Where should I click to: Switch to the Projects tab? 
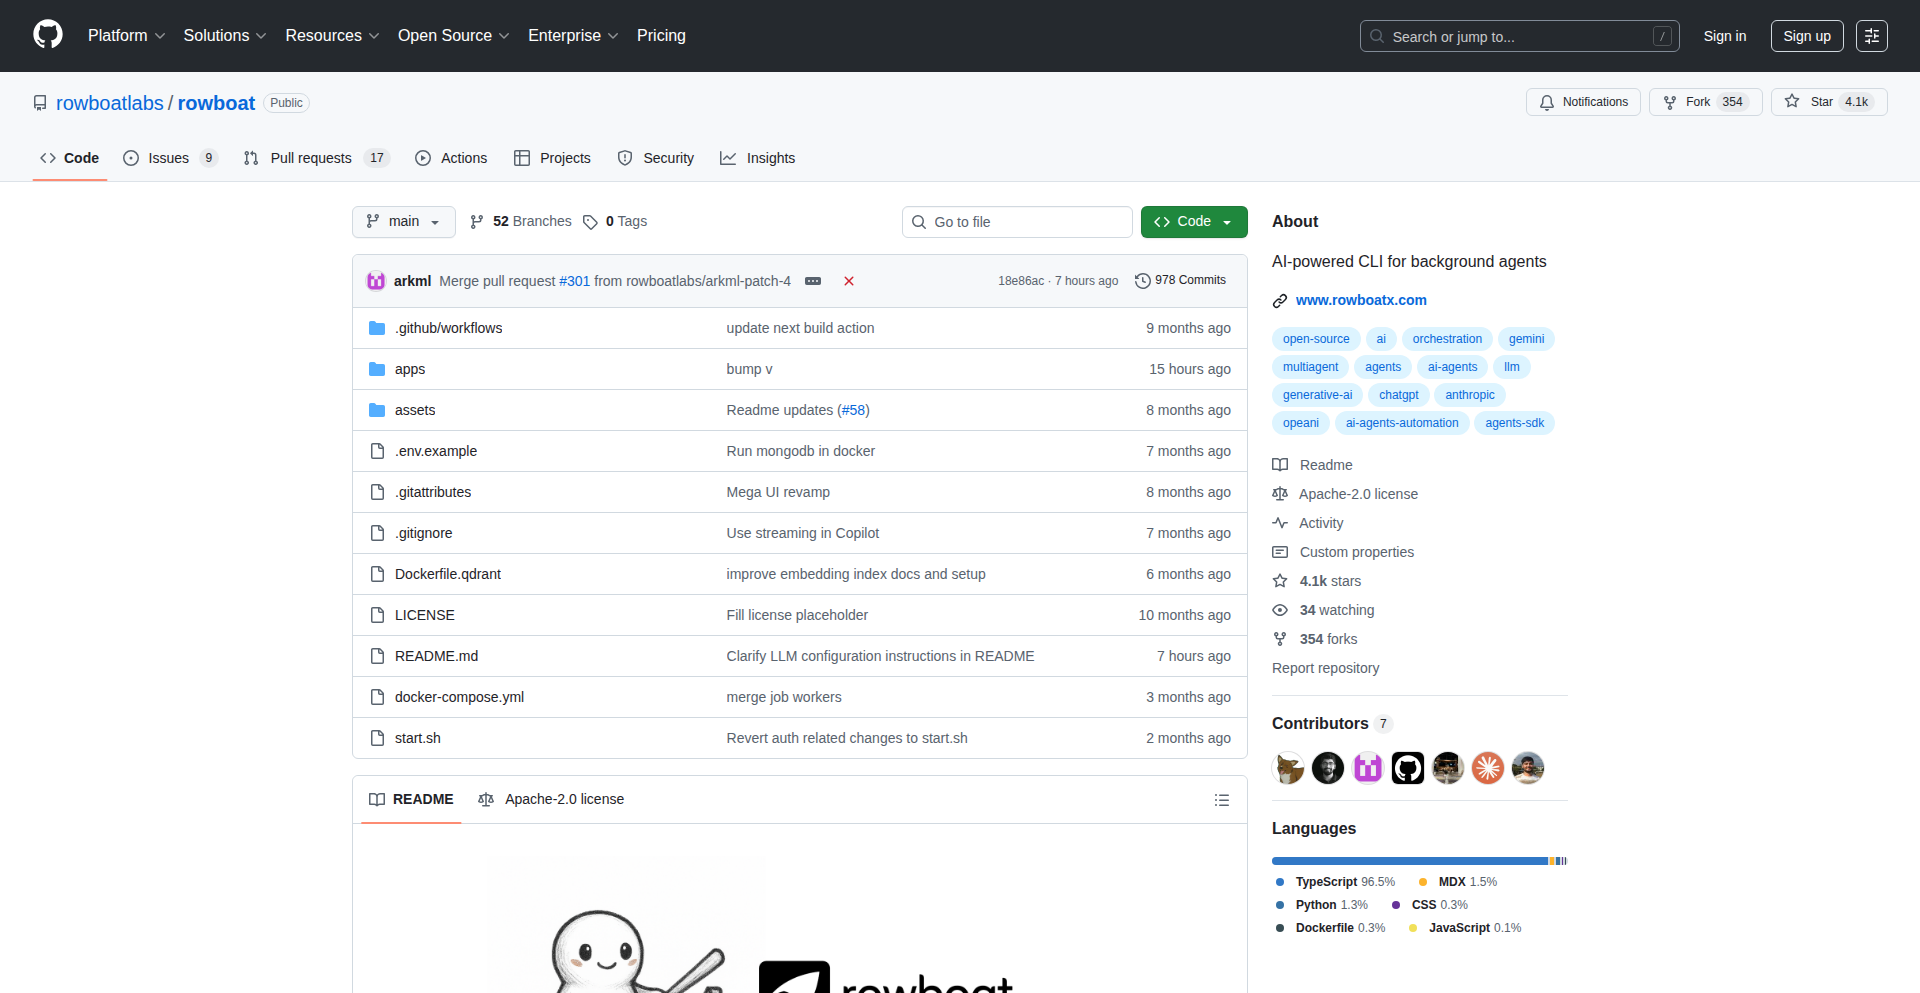coord(552,158)
